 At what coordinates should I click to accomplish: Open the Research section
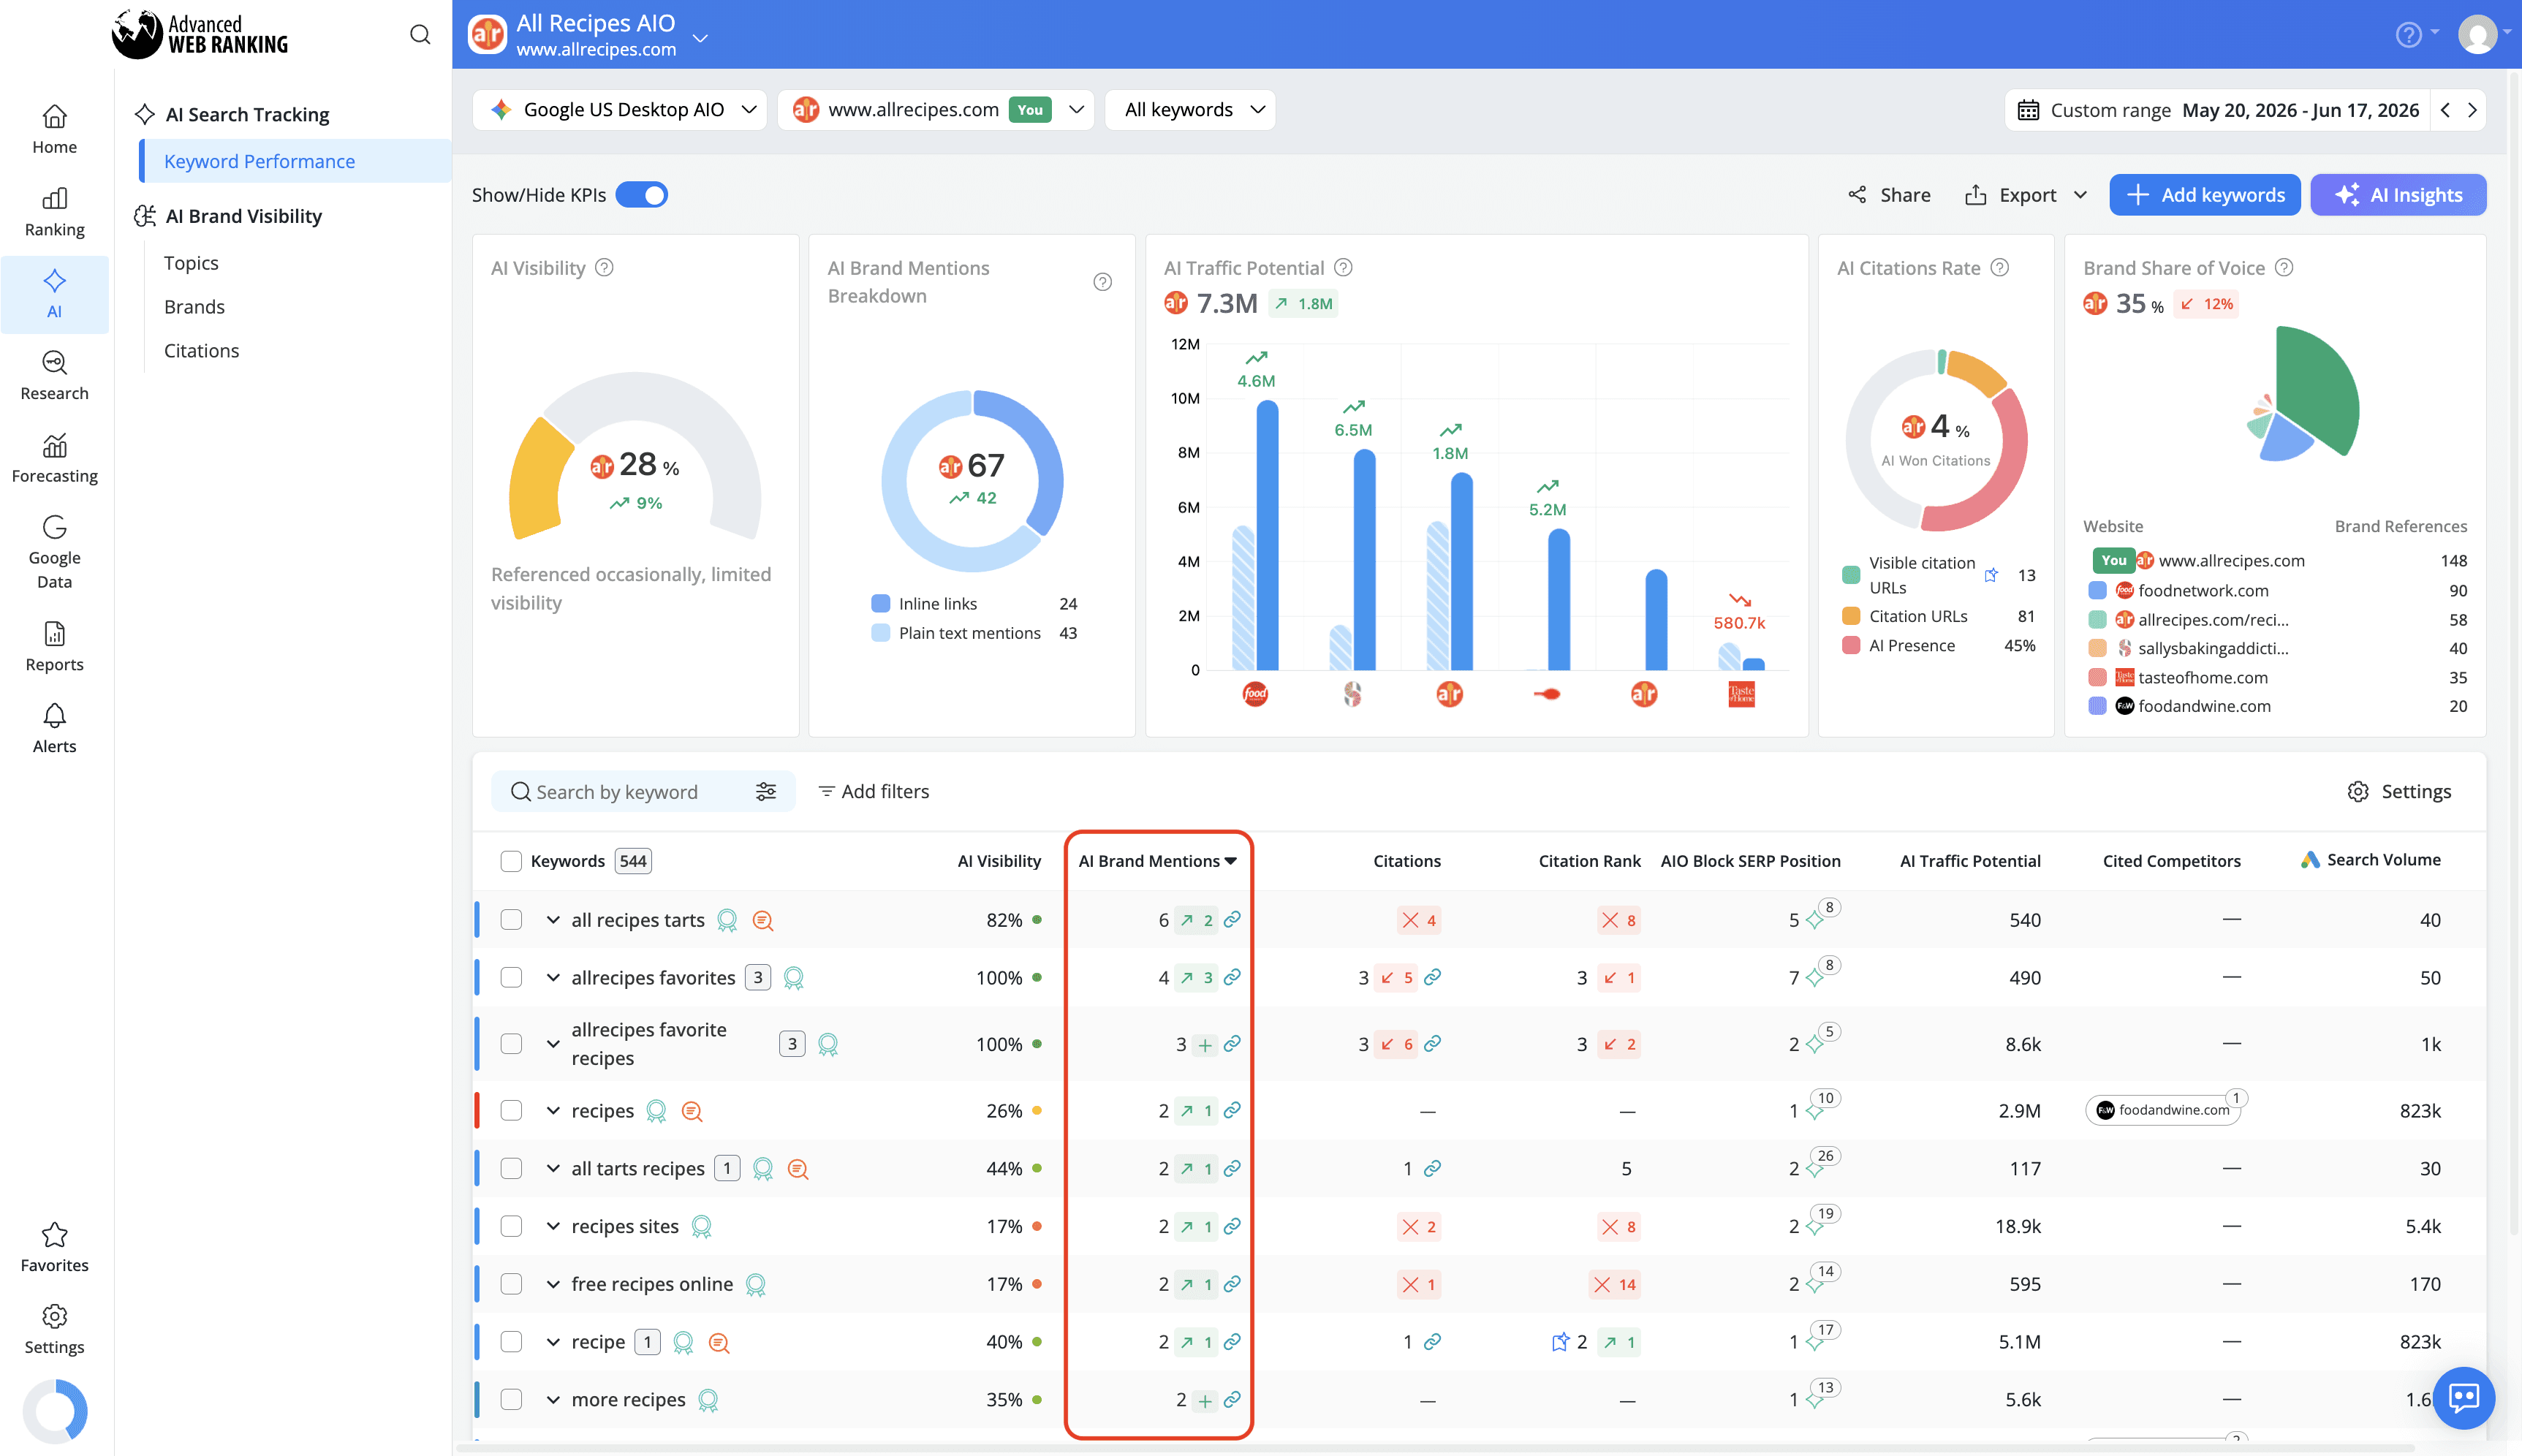(54, 376)
